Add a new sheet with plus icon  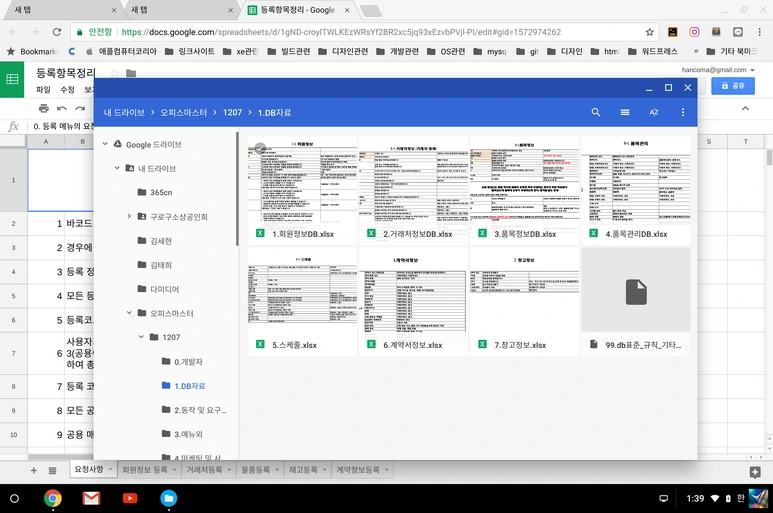(x=34, y=470)
